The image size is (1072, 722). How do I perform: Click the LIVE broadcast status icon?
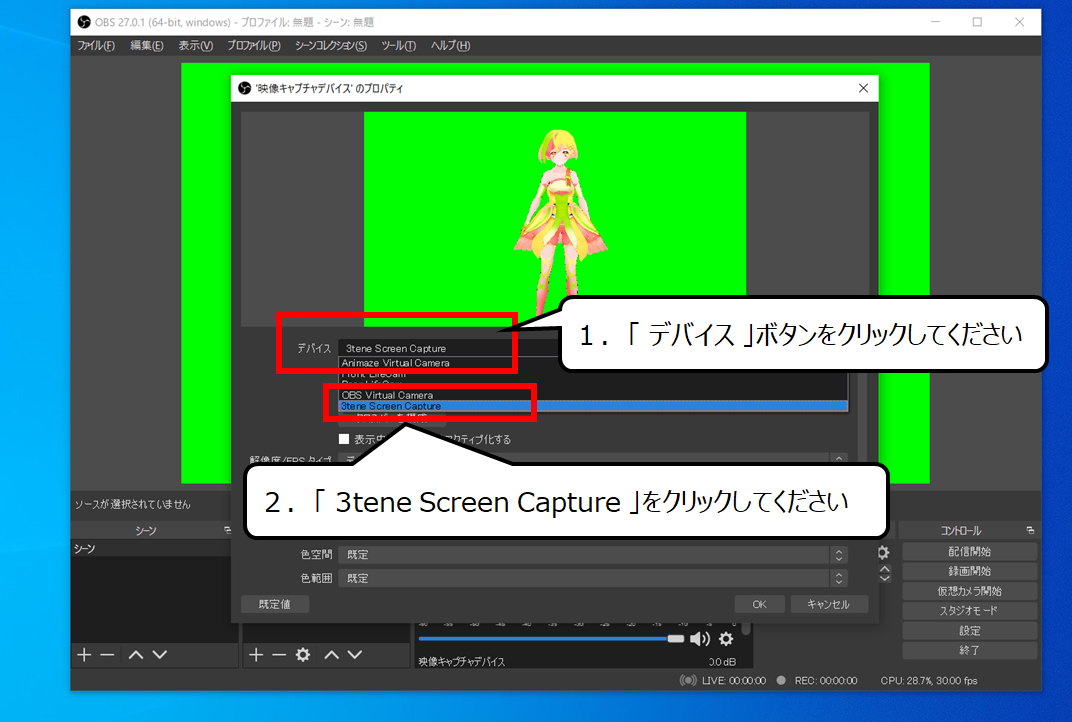point(688,680)
